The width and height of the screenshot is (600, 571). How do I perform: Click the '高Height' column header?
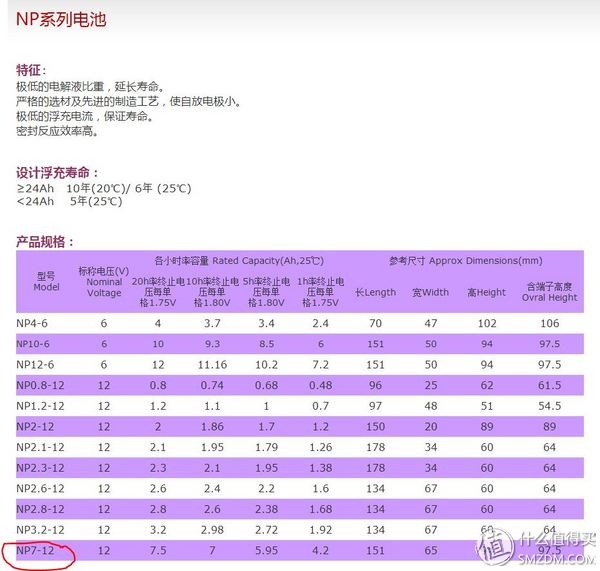click(486, 292)
